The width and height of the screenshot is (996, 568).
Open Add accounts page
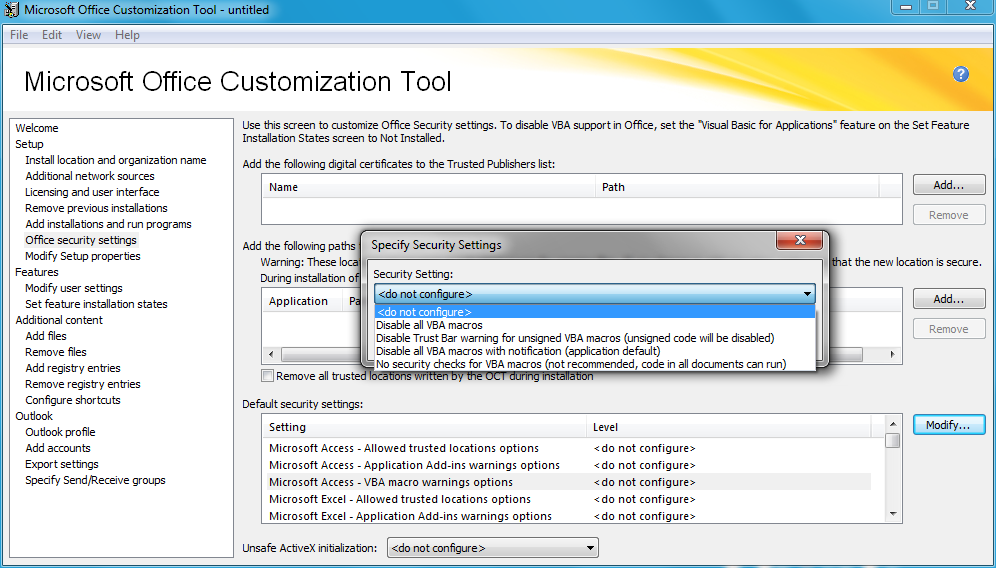[58, 448]
